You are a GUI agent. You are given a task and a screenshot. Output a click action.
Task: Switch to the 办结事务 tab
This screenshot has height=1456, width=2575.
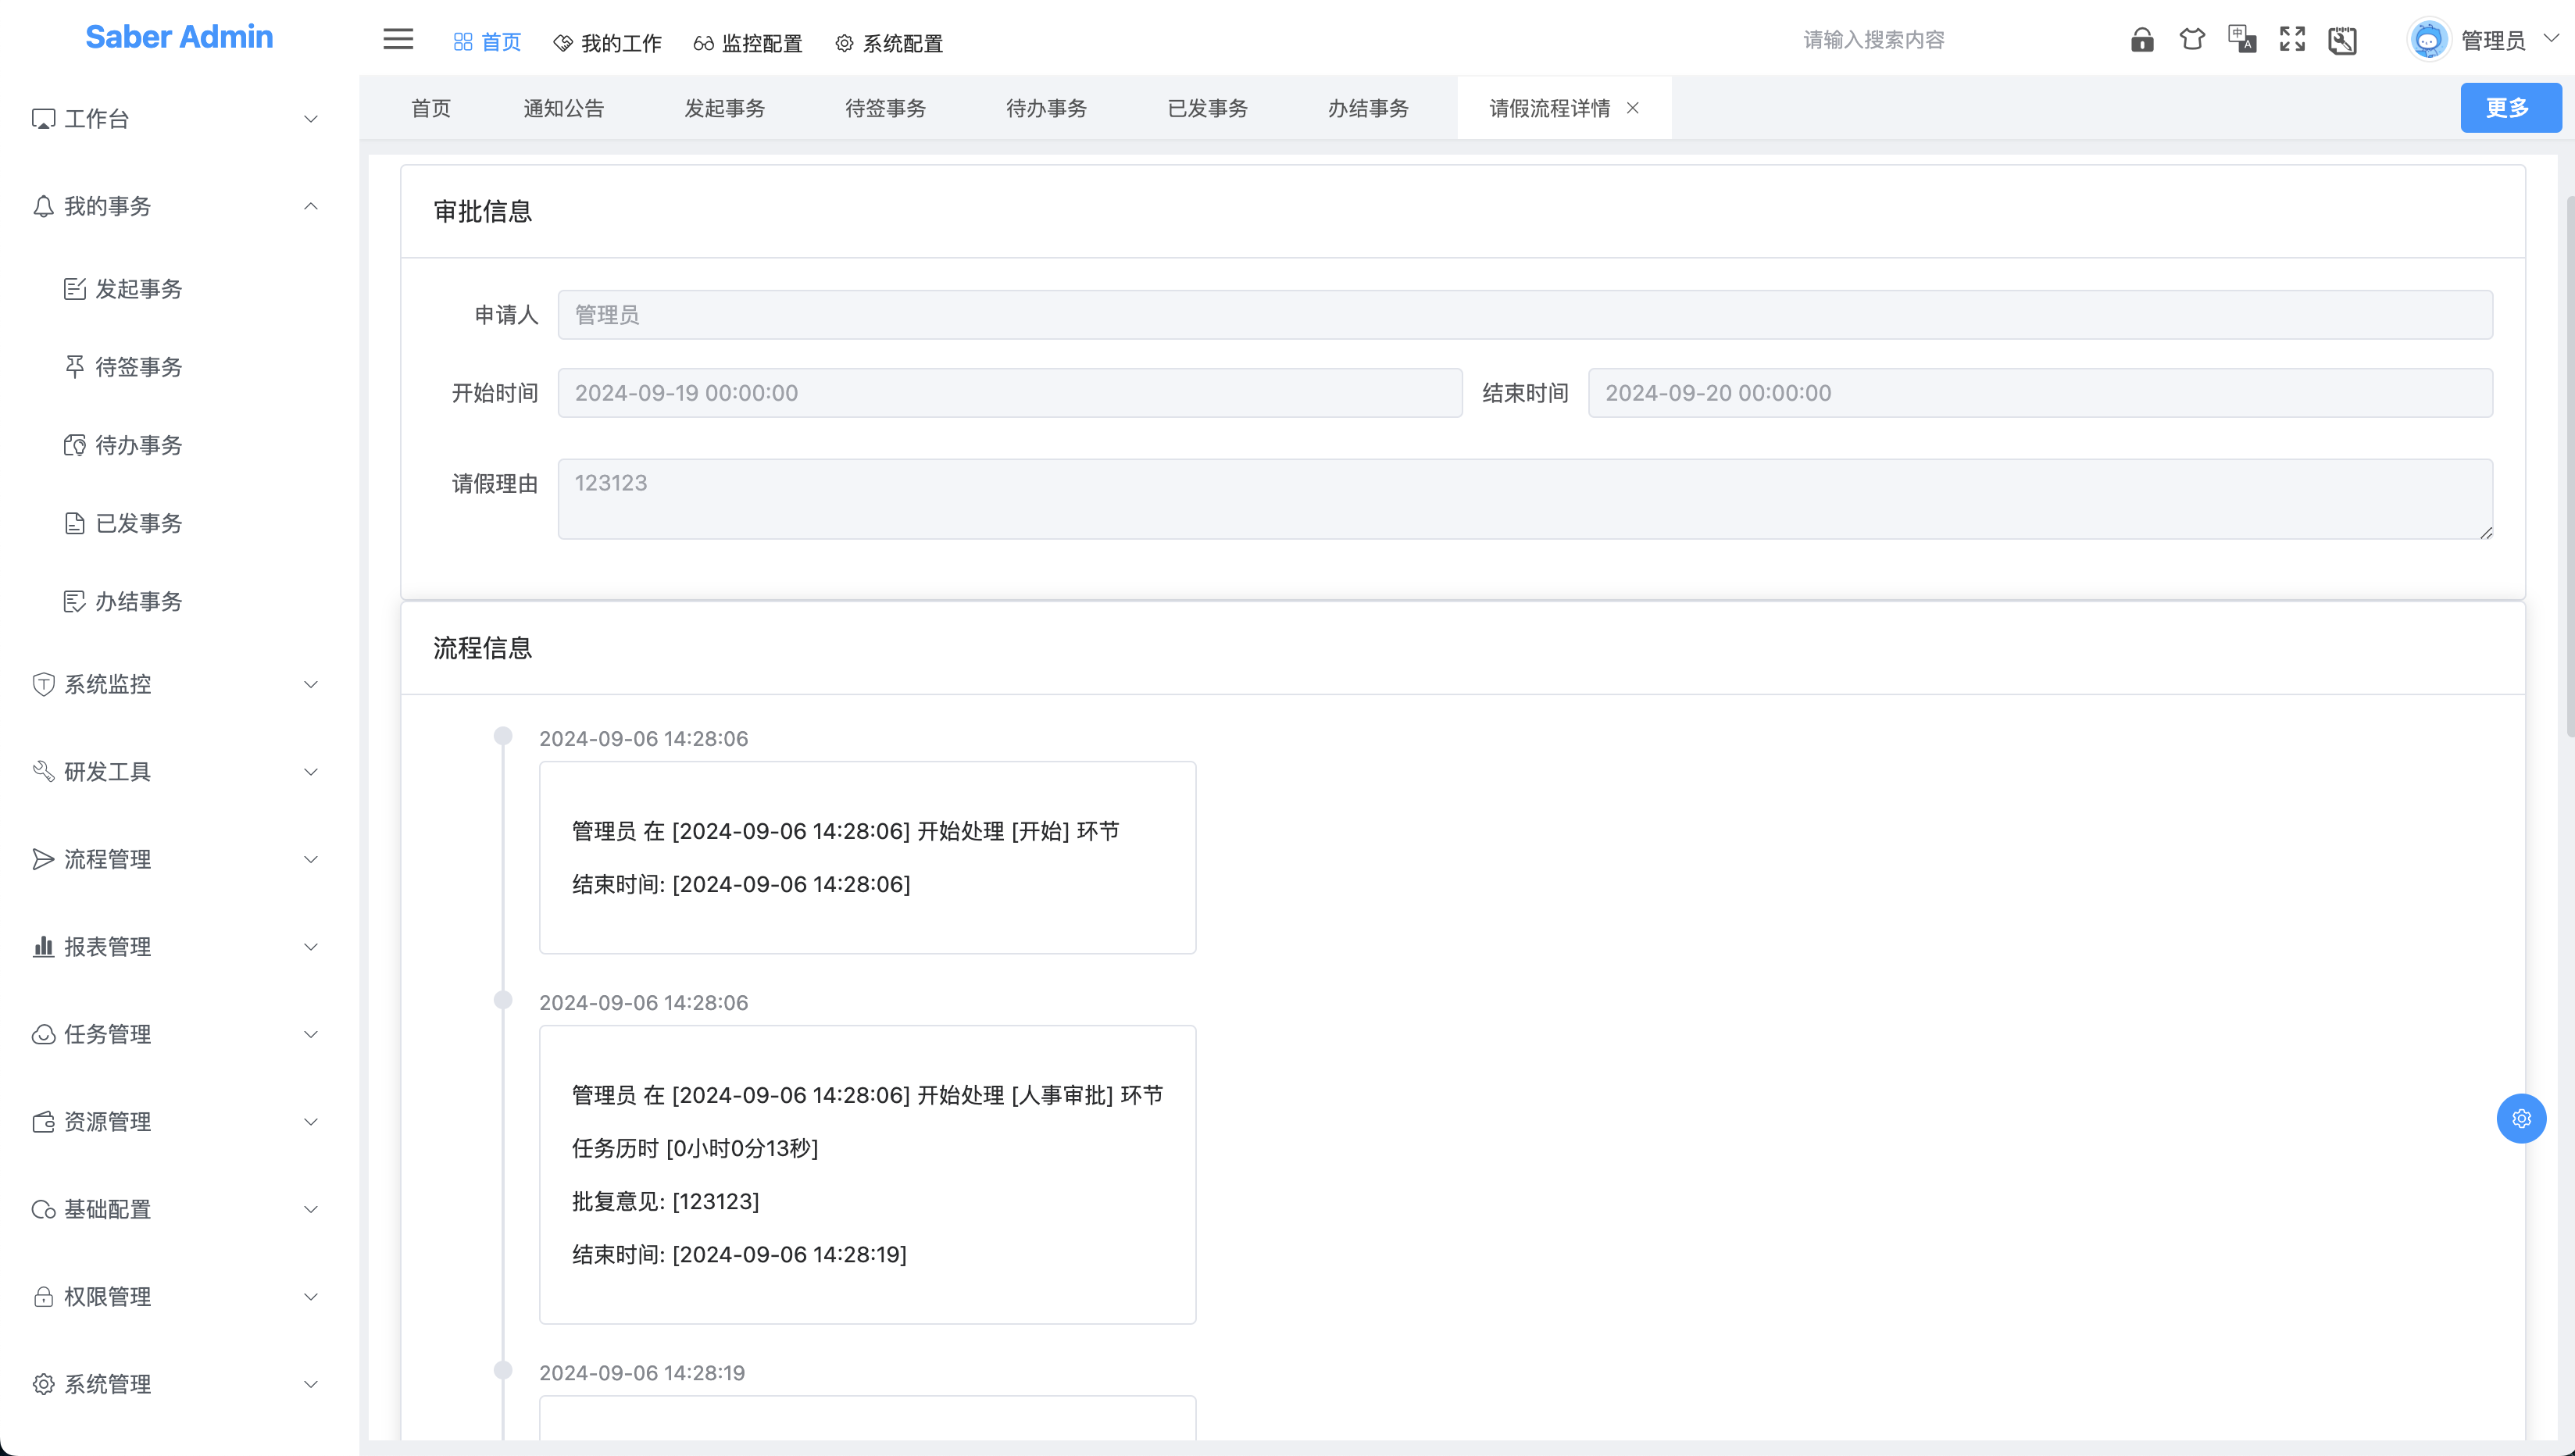1368,108
